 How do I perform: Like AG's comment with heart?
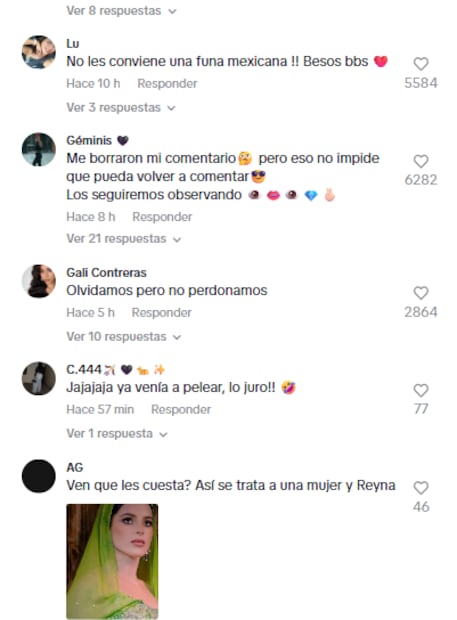point(421,488)
